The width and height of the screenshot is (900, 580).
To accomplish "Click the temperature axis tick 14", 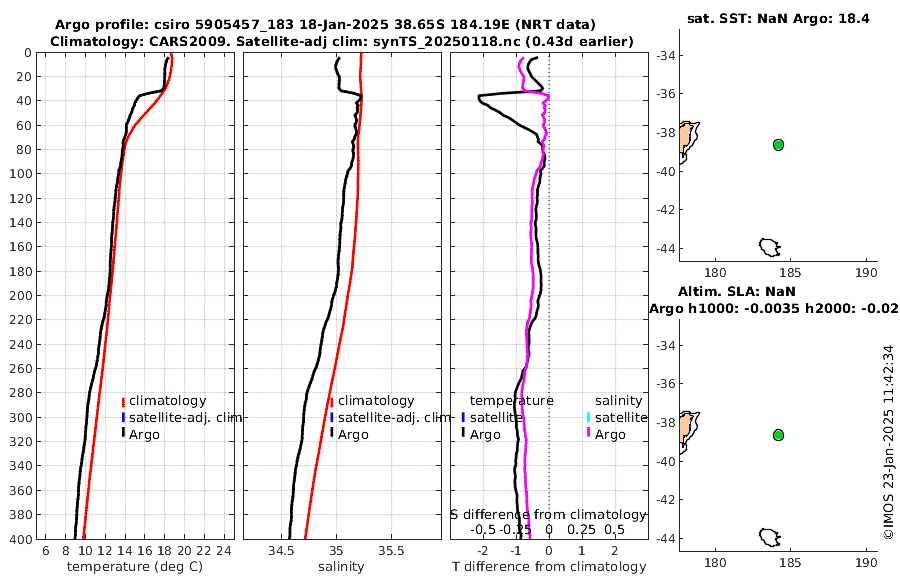I will point(125,551).
